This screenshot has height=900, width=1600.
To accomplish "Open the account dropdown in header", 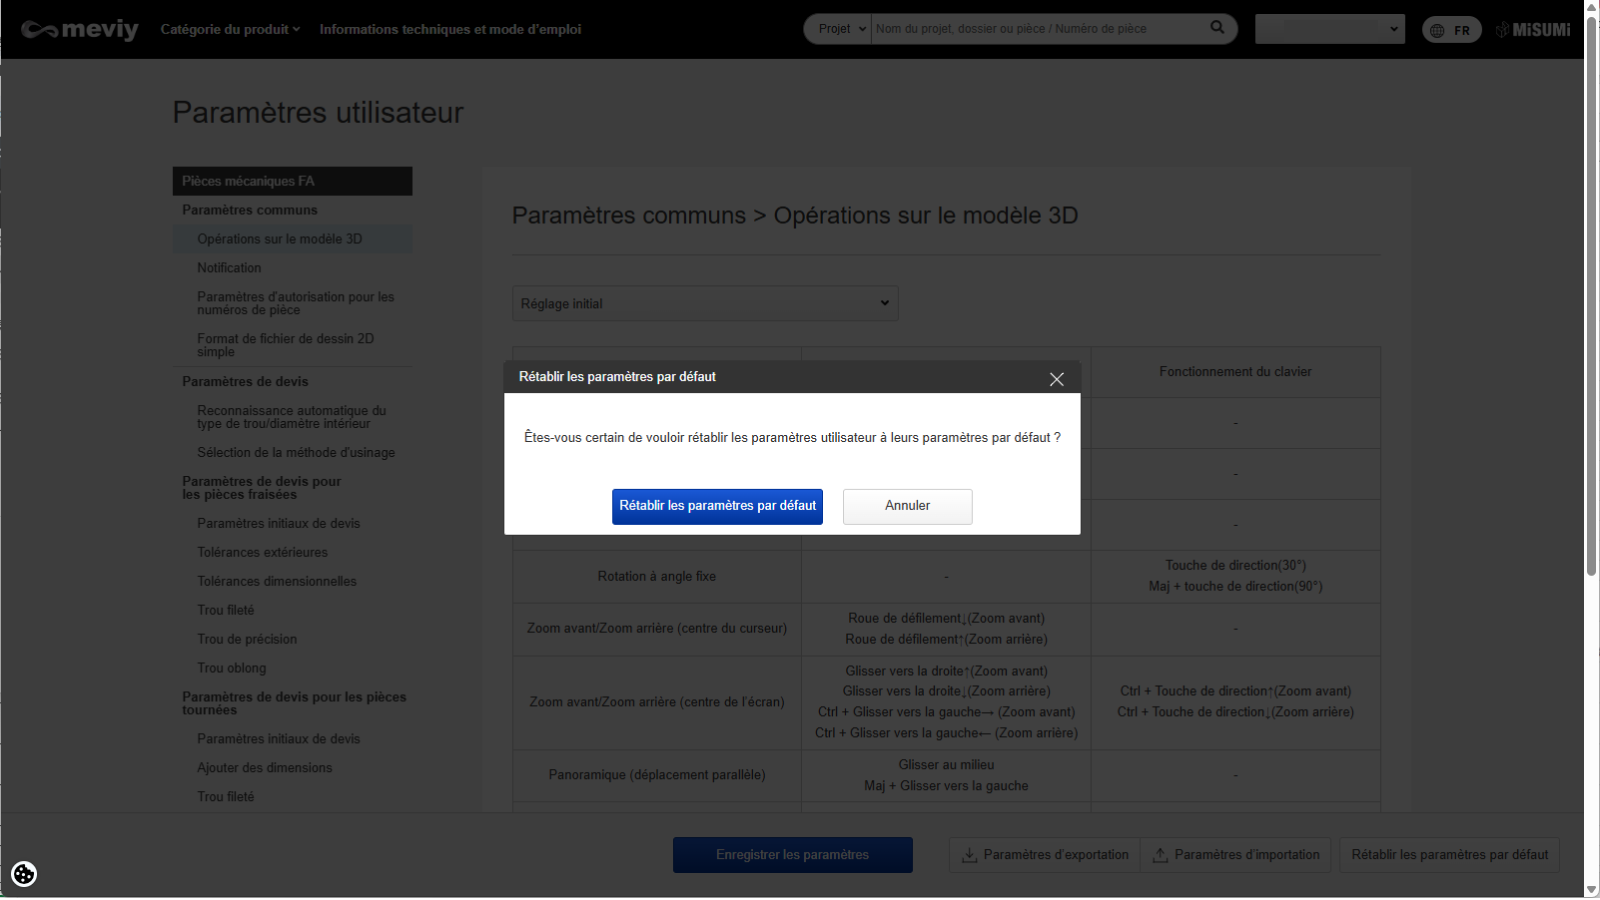I will 1329,29.
